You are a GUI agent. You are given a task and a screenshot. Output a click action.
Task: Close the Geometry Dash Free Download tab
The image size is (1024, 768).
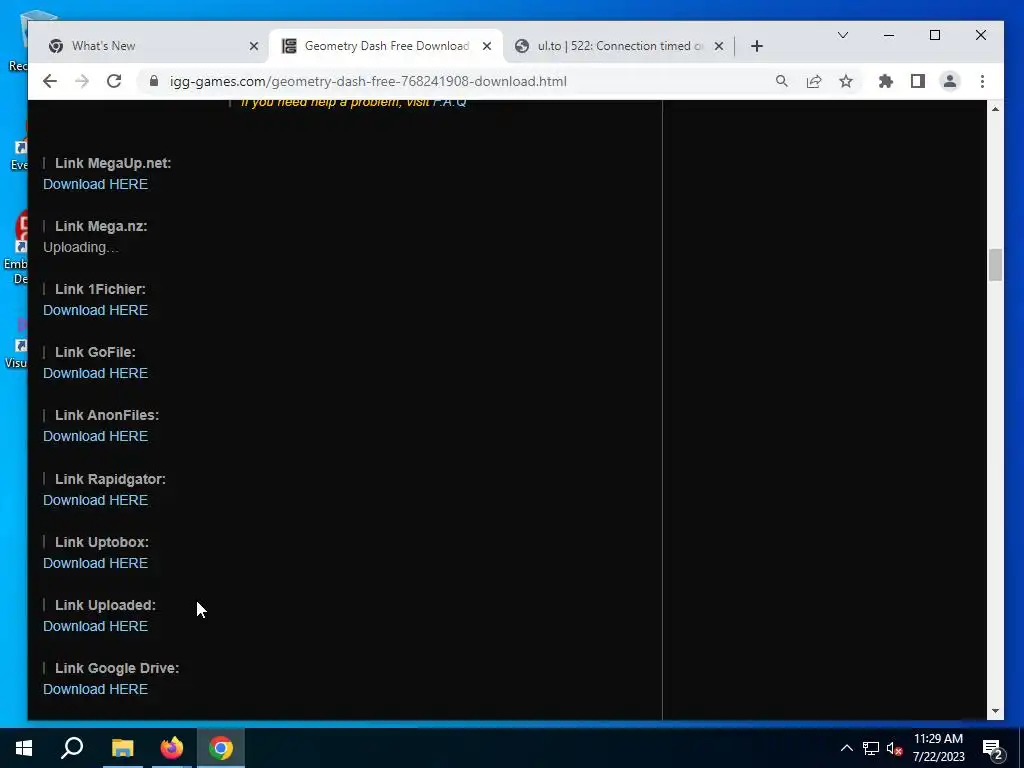487,46
